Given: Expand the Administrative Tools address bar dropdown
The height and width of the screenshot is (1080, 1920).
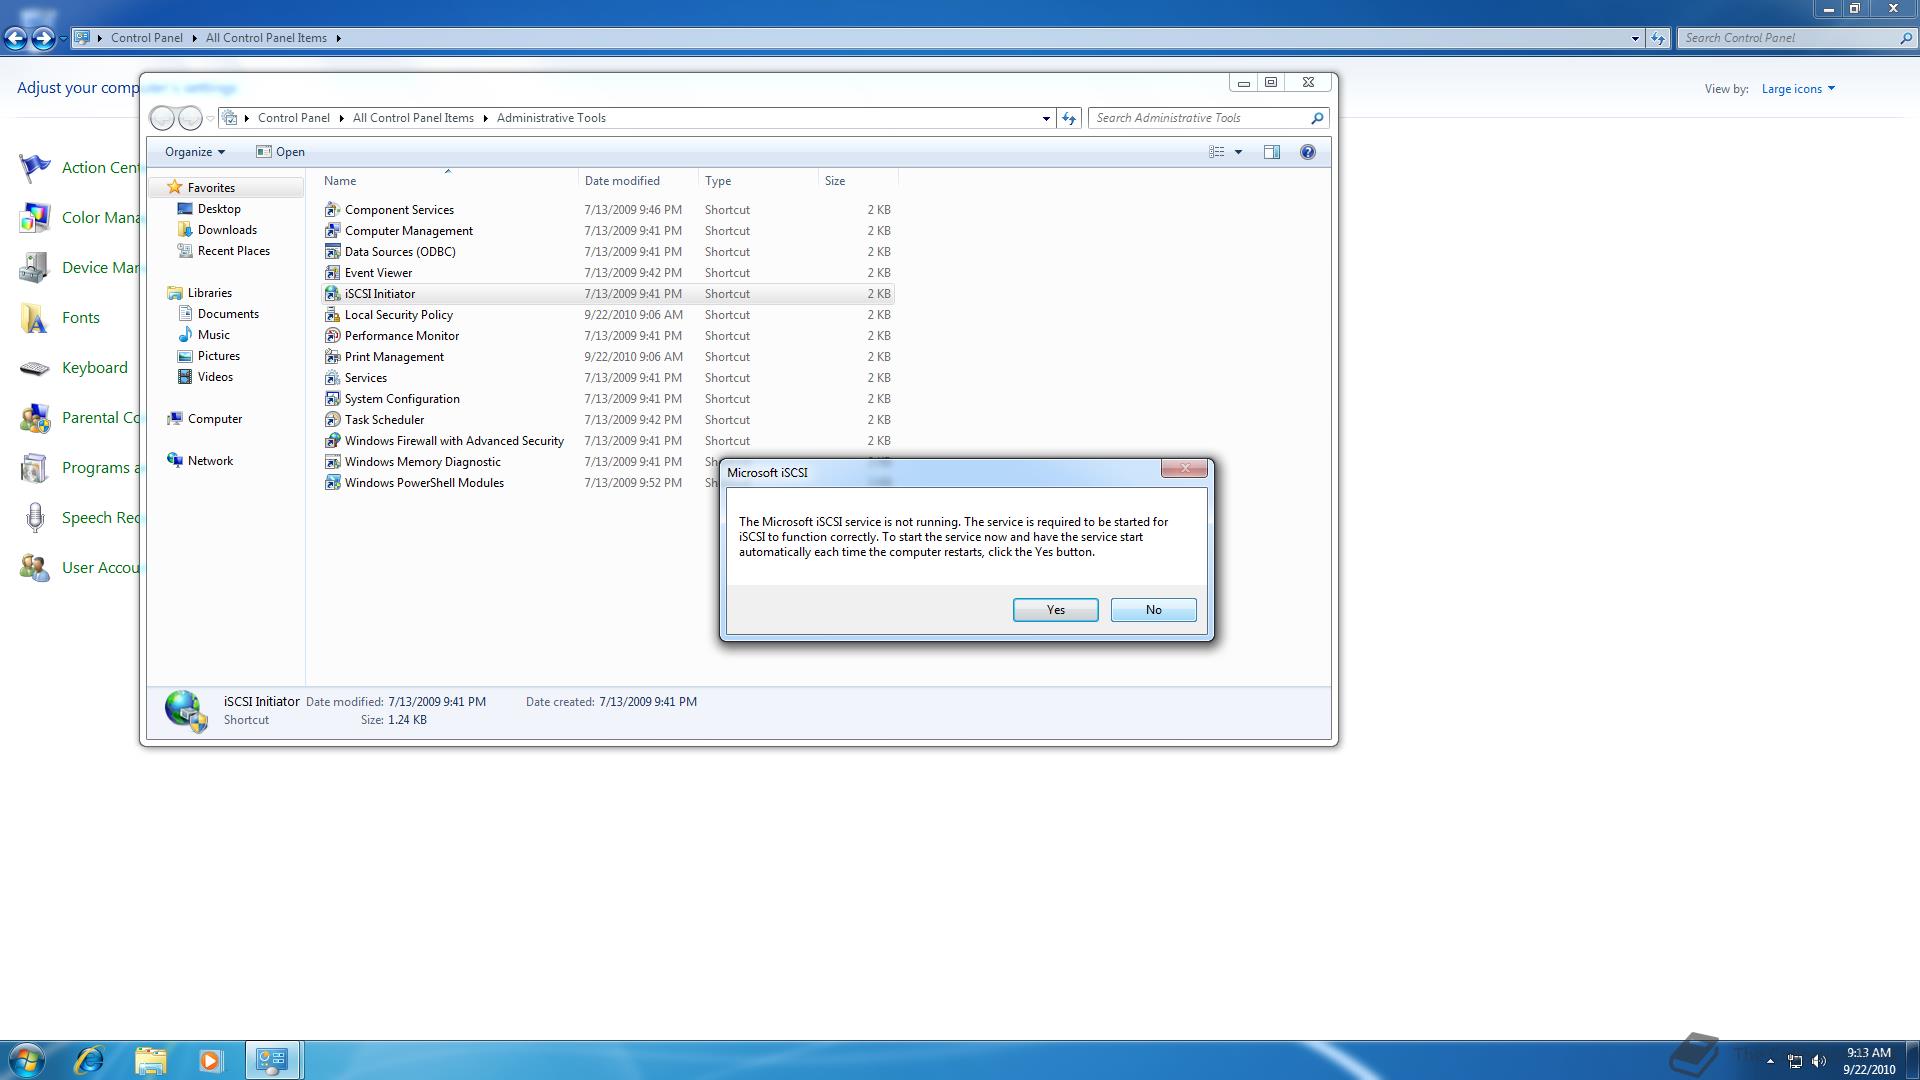Looking at the screenshot, I should coord(1046,118).
